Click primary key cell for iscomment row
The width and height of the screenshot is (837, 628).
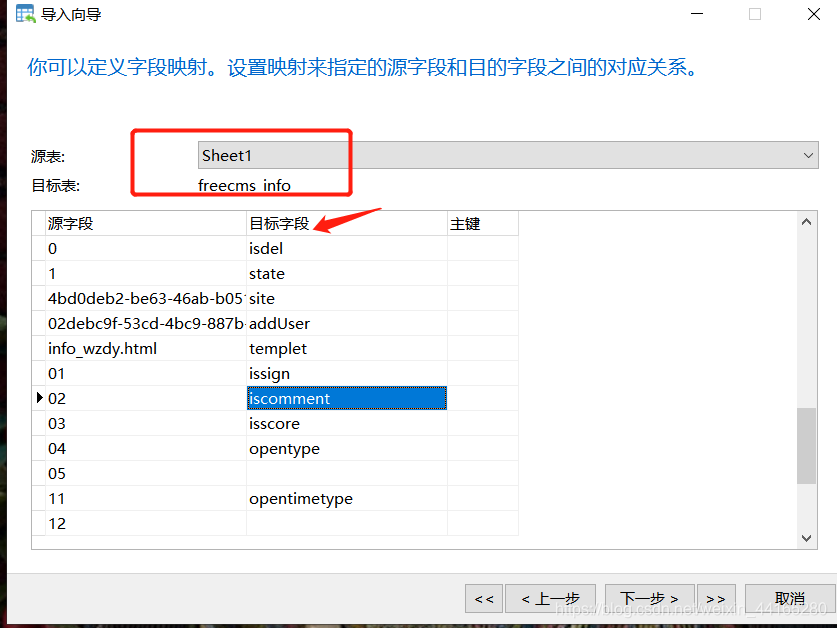pyautogui.click(x=483, y=398)
